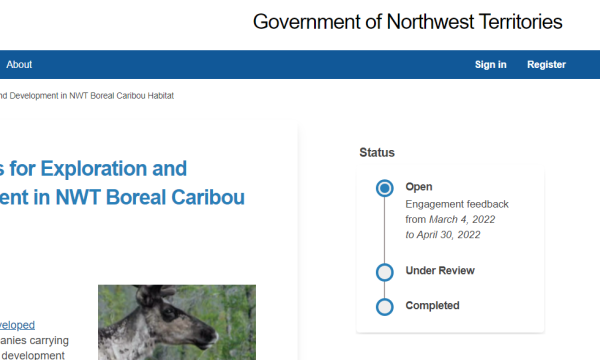Select the Open status circle

385,188
